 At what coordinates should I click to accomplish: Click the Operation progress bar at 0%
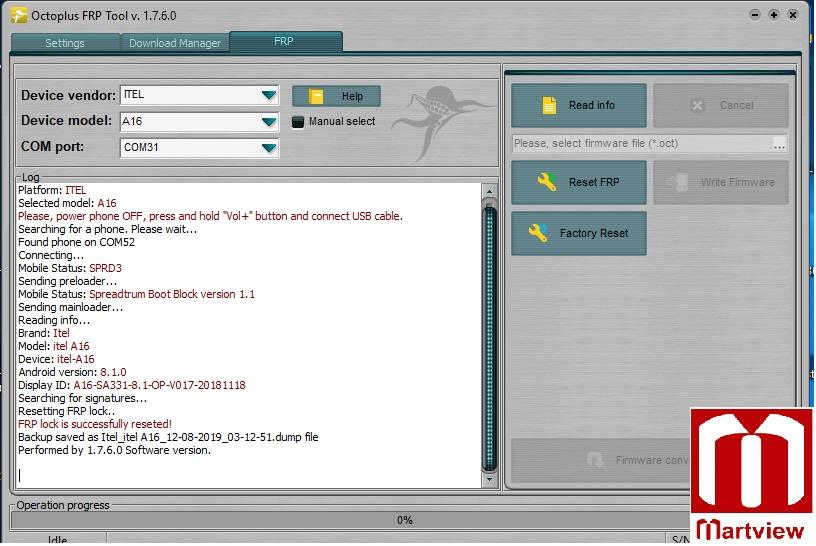click(x=404, y=520)
